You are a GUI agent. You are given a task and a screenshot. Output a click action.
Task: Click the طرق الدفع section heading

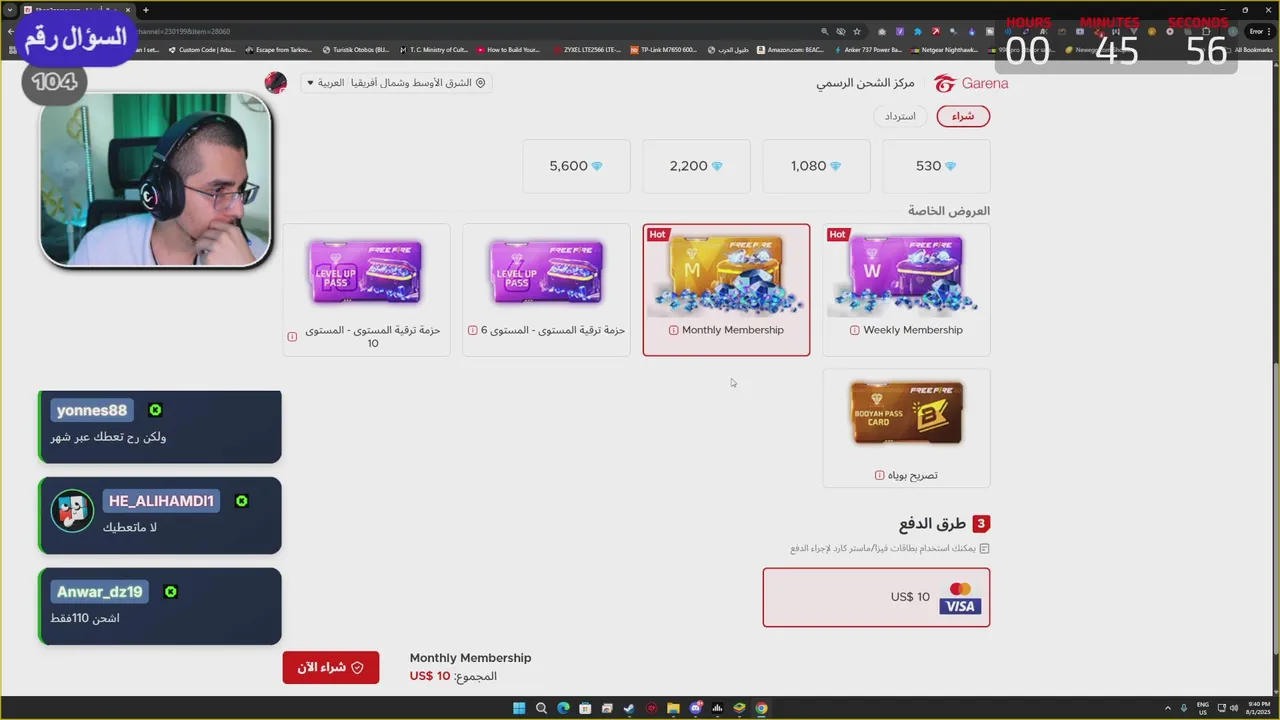[933, 524]
